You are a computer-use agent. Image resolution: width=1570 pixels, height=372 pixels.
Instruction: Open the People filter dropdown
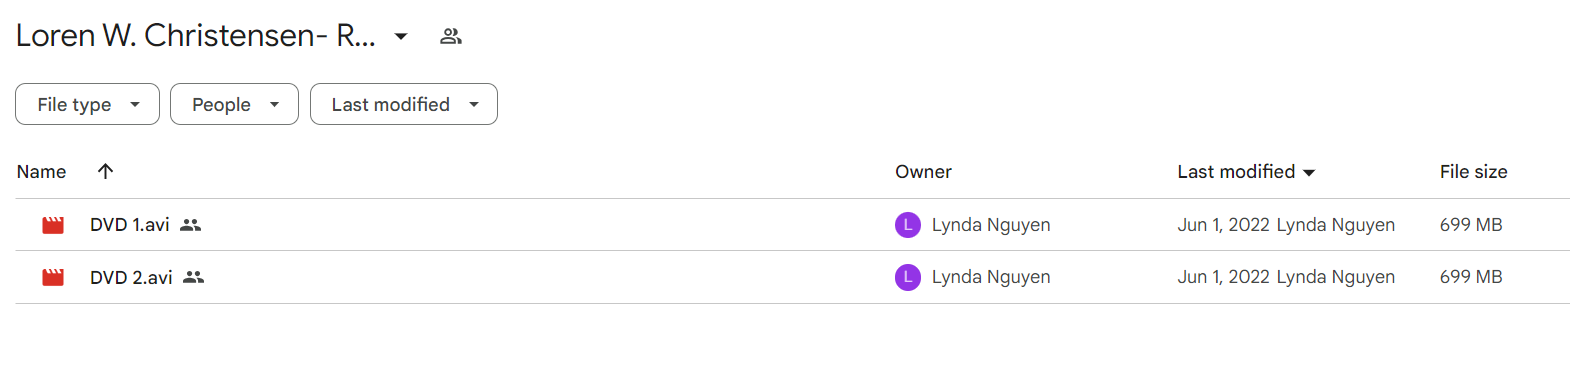pos(234,104)
